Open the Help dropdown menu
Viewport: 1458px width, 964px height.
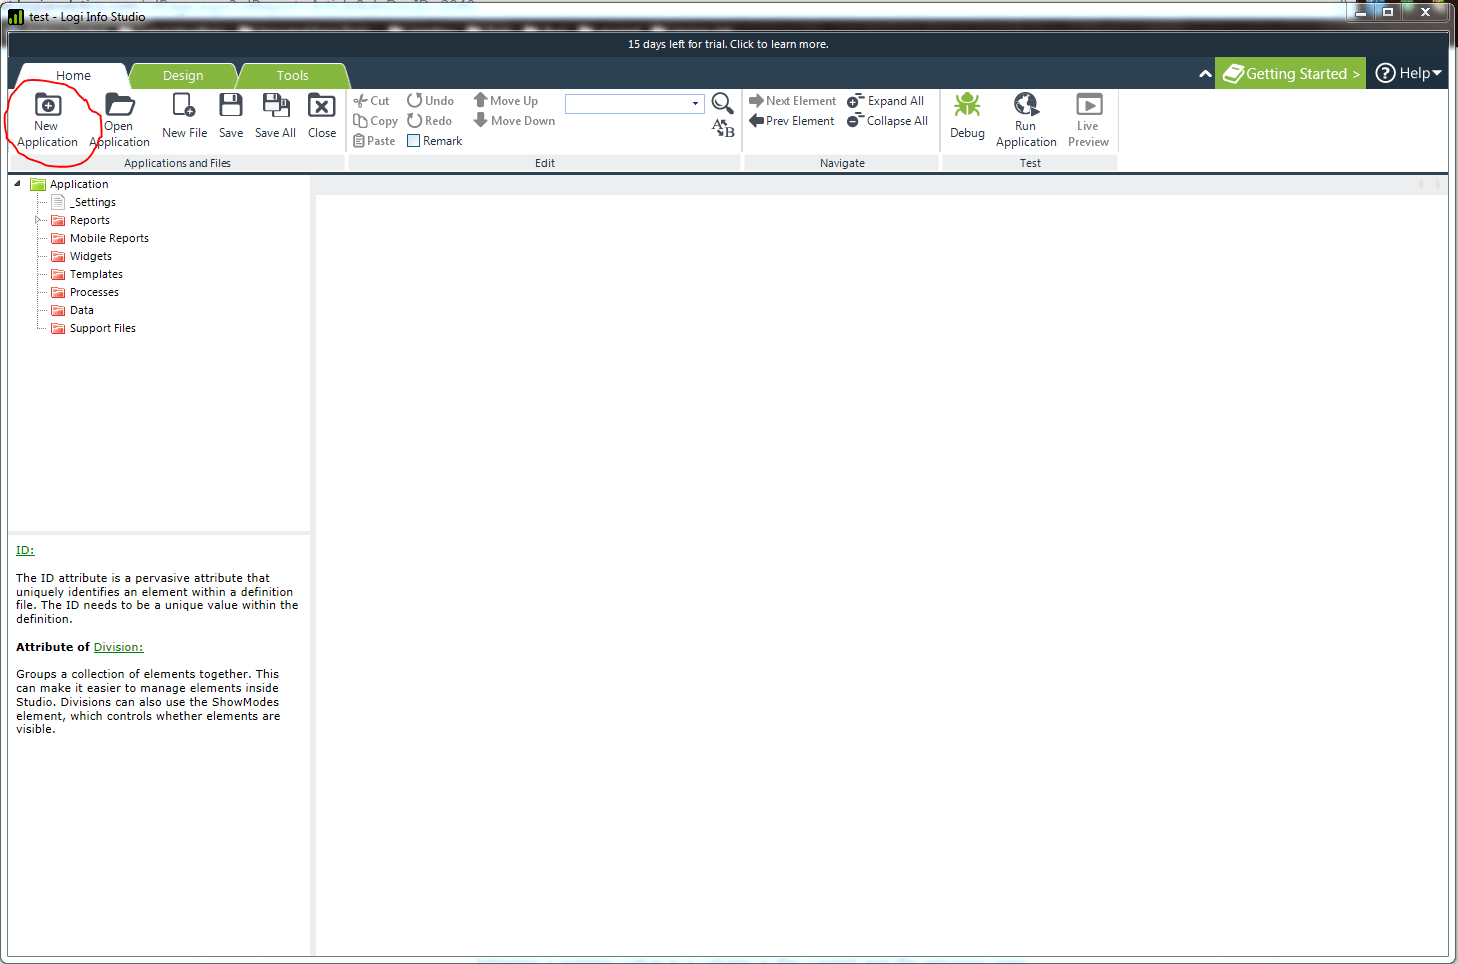[x=1409, y=73]
